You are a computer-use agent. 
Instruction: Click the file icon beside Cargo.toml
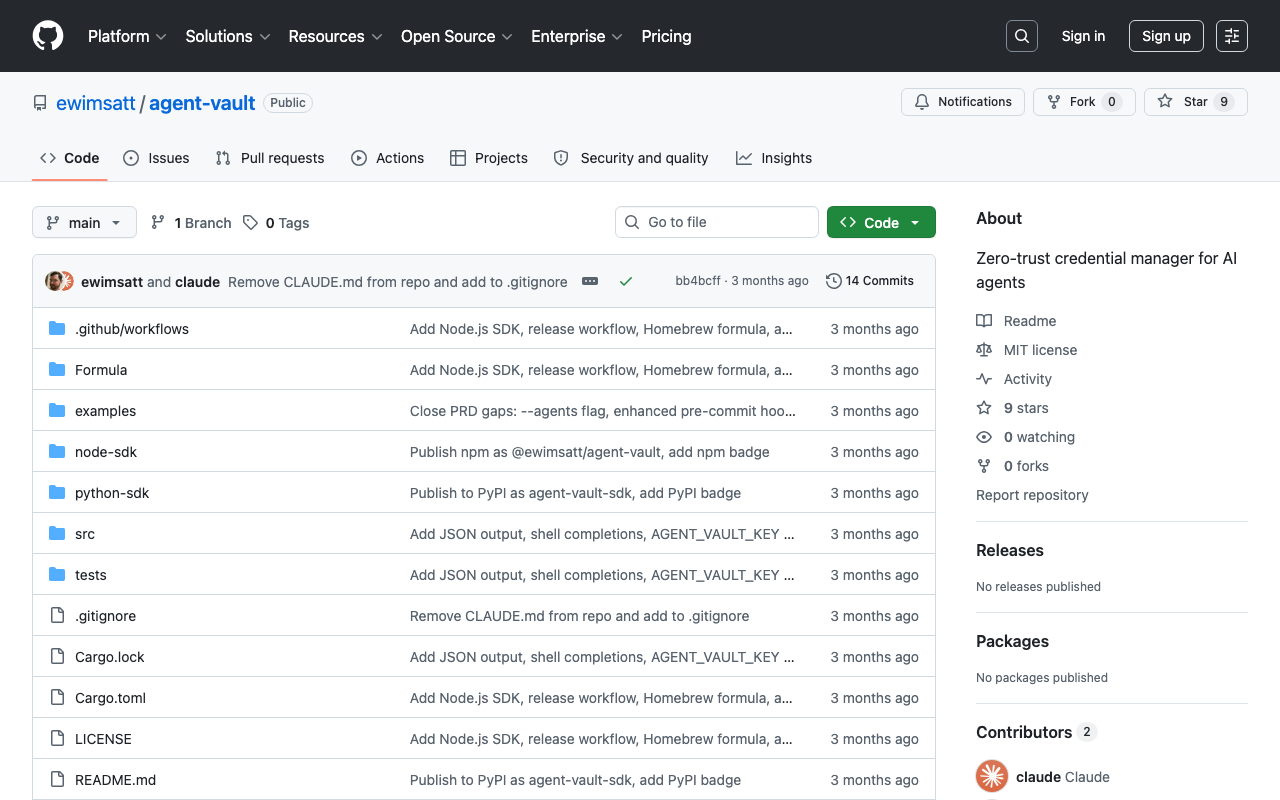click(57, 698)
